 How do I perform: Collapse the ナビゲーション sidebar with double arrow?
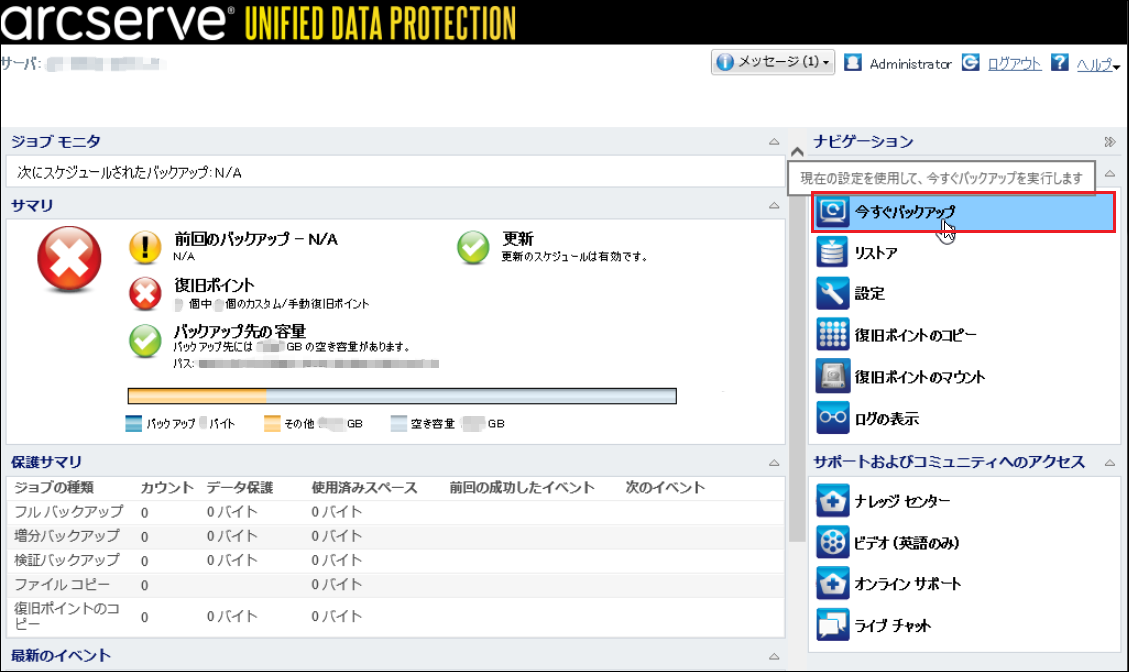(1110, 142)
